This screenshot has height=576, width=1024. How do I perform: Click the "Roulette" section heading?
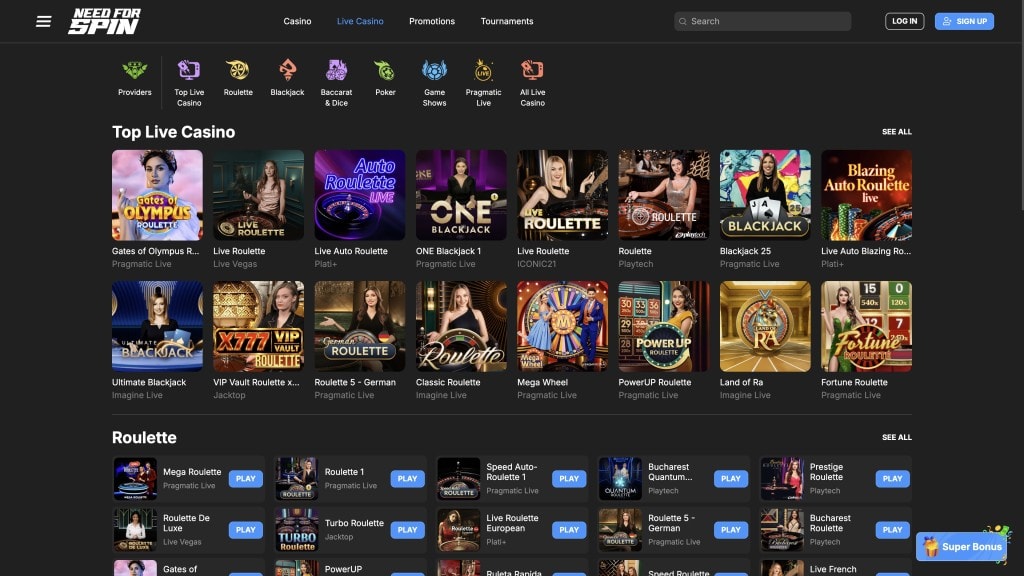click(144, 438)
